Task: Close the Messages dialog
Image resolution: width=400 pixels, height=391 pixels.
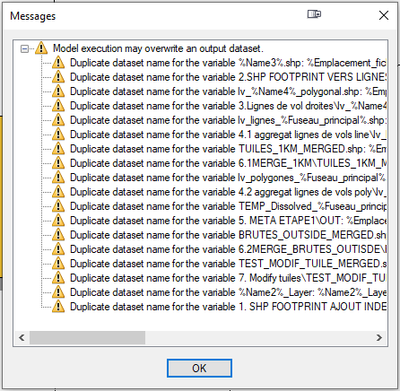Action: 384,15
